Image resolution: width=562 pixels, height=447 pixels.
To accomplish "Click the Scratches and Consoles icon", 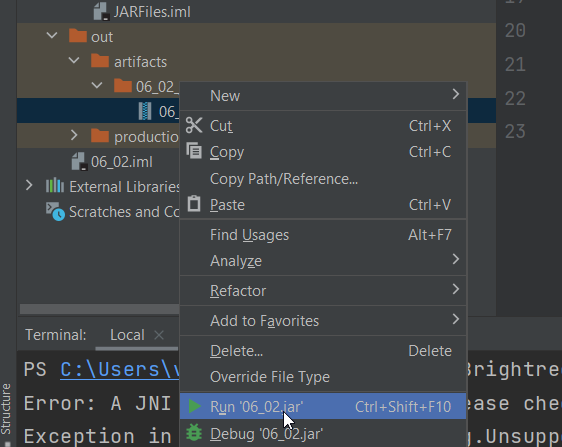I will 55,211.
